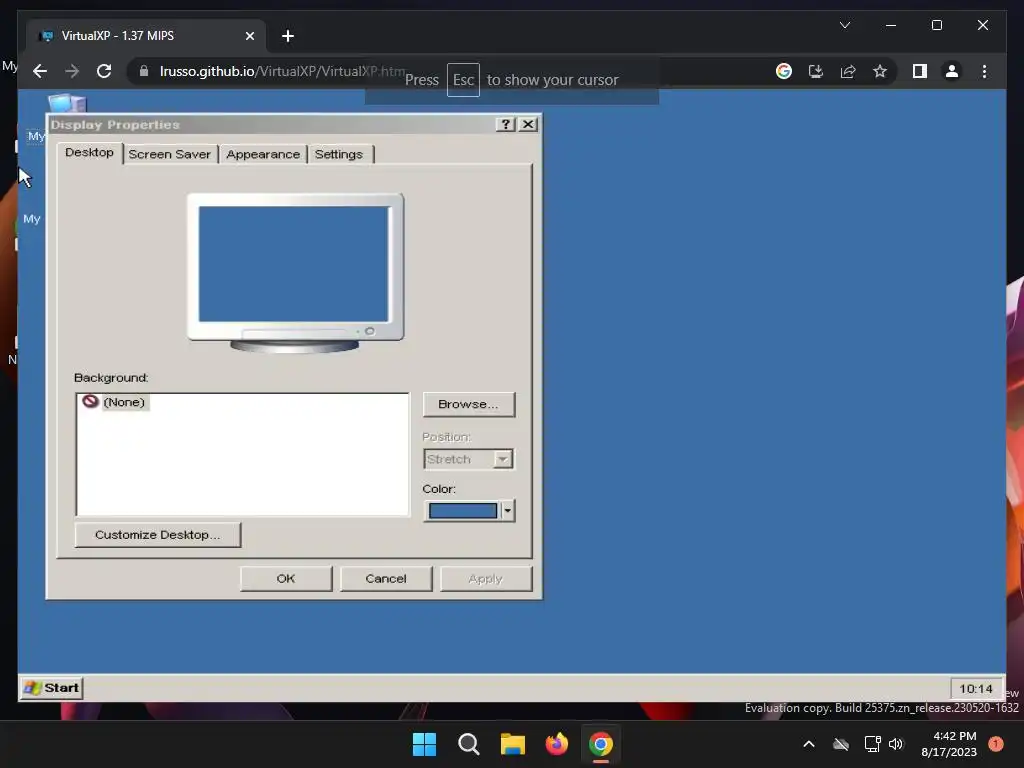
Task: Click the desktop icon above the dialog
Action: 67,103
